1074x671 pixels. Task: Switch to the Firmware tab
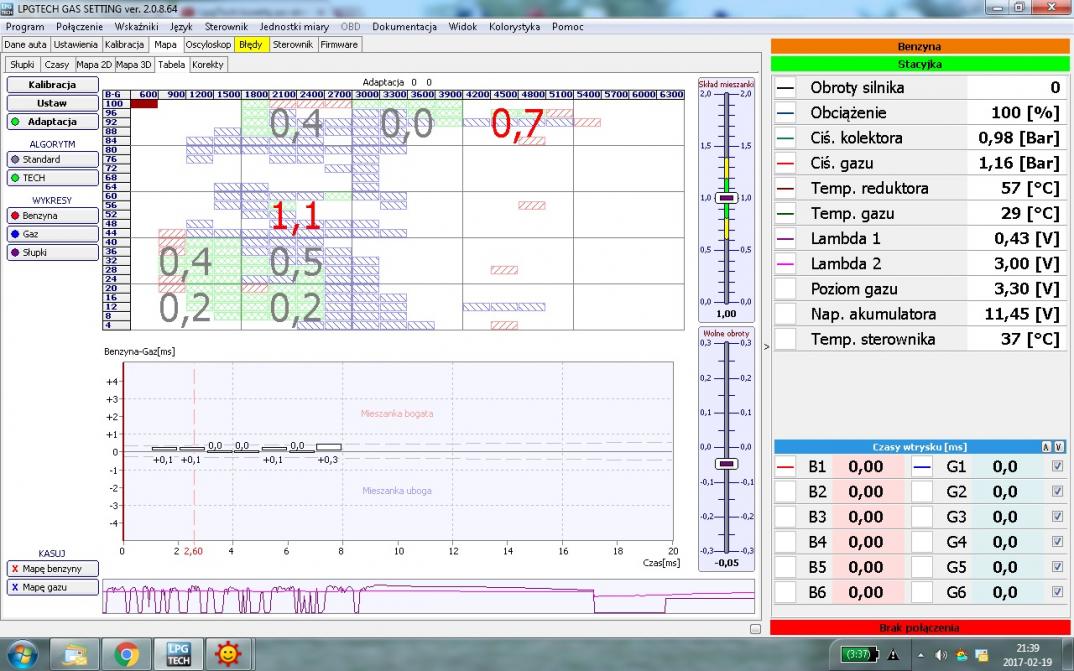tap(339, 45)
